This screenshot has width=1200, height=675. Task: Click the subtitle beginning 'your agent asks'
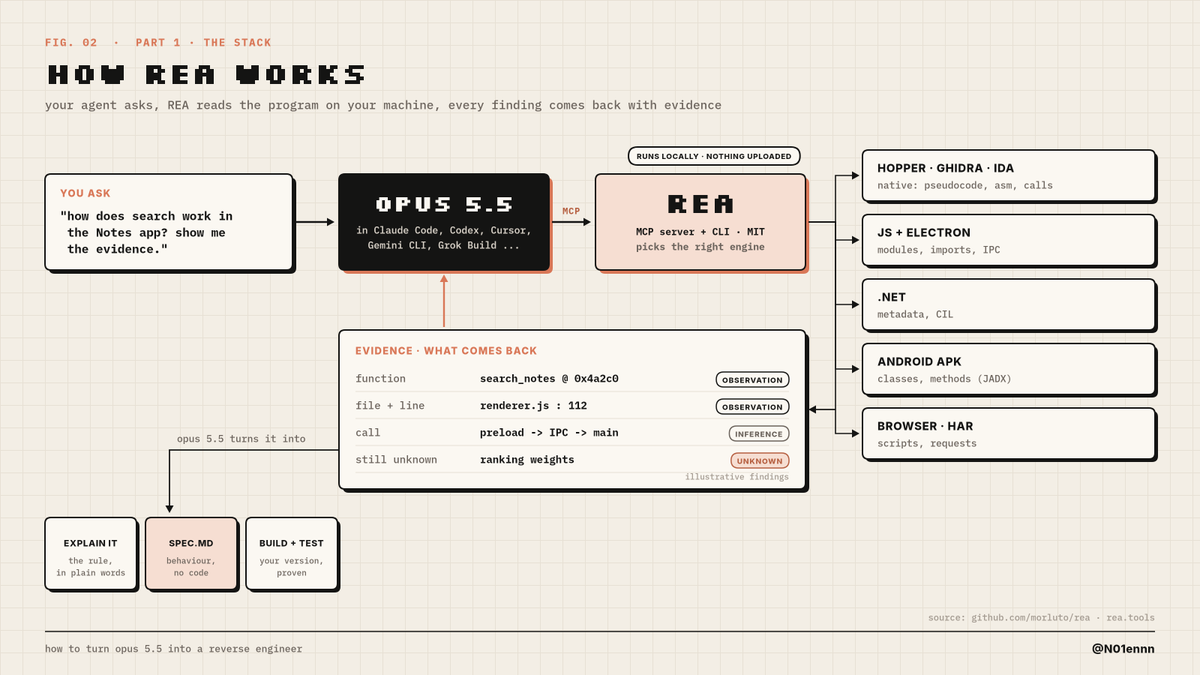(383, 105)
